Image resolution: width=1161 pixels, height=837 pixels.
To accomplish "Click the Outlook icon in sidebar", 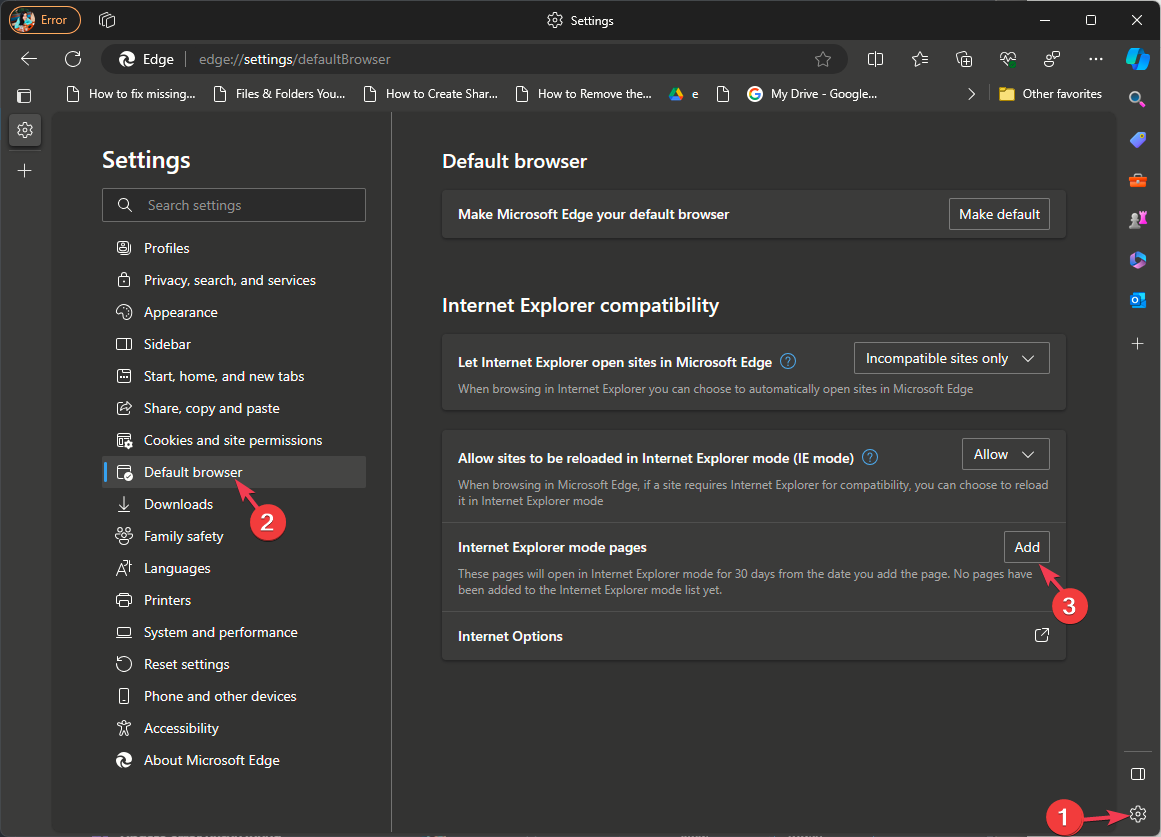I will 1137,300.
